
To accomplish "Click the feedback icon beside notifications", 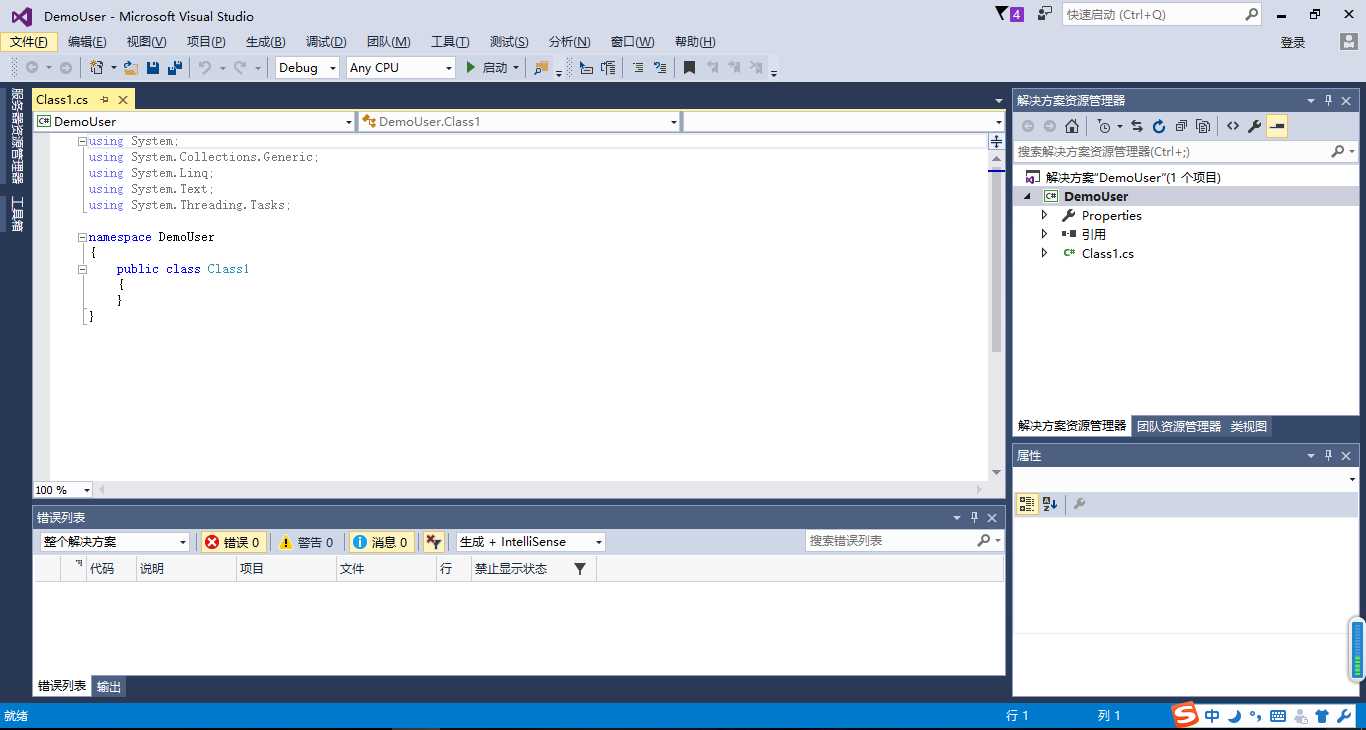I will (1045, 14).
